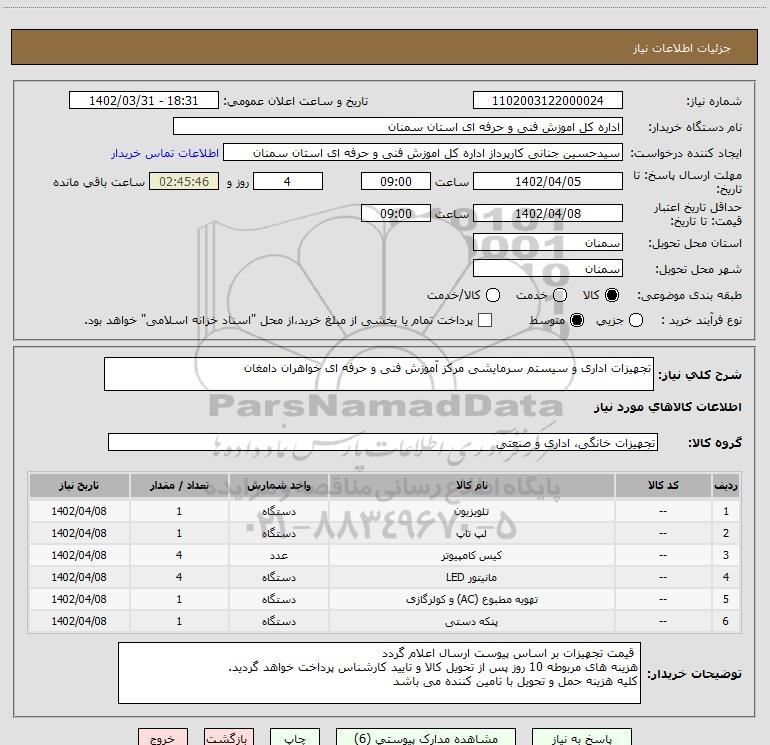This screenshot has height=745, width=770.
Task: Select the کیس کامپیوتر item name cell
Action: pos(471,555)
